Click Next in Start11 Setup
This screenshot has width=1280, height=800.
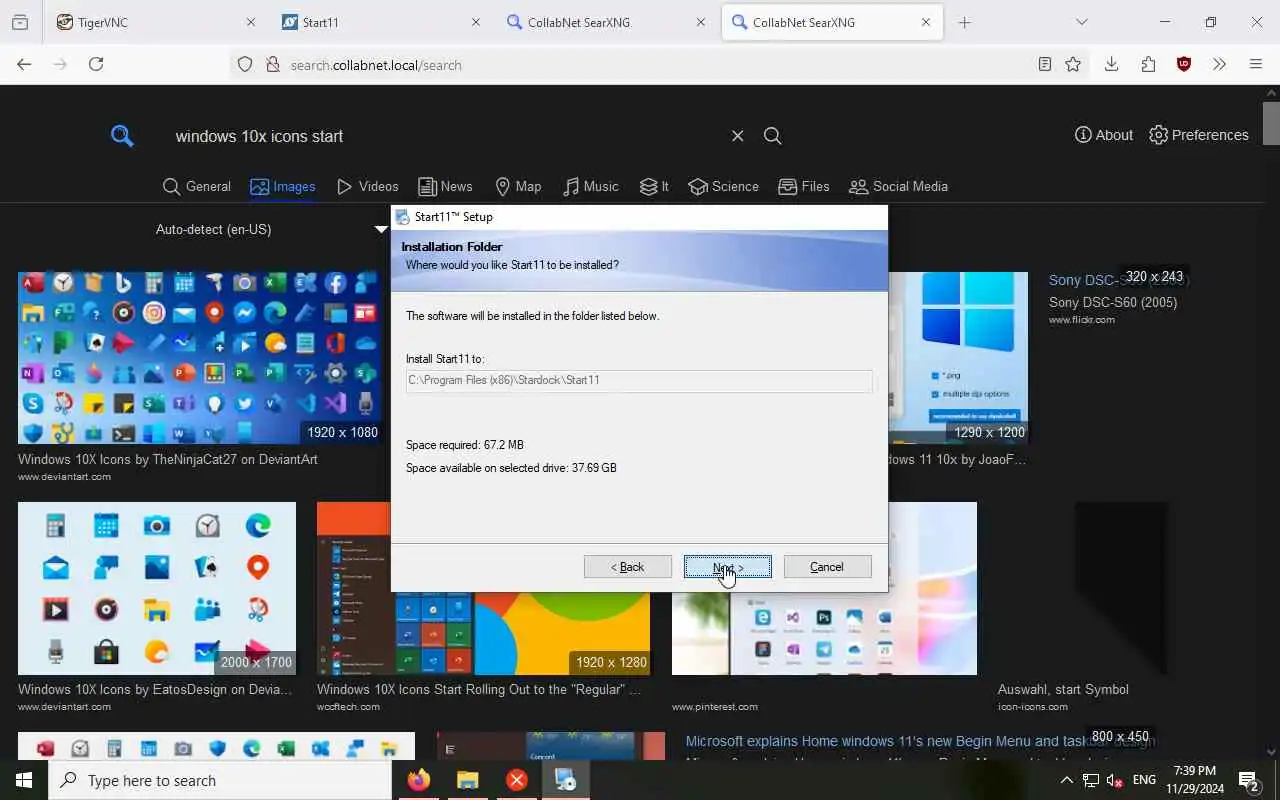pyautogui.click(x=727, y=567)
